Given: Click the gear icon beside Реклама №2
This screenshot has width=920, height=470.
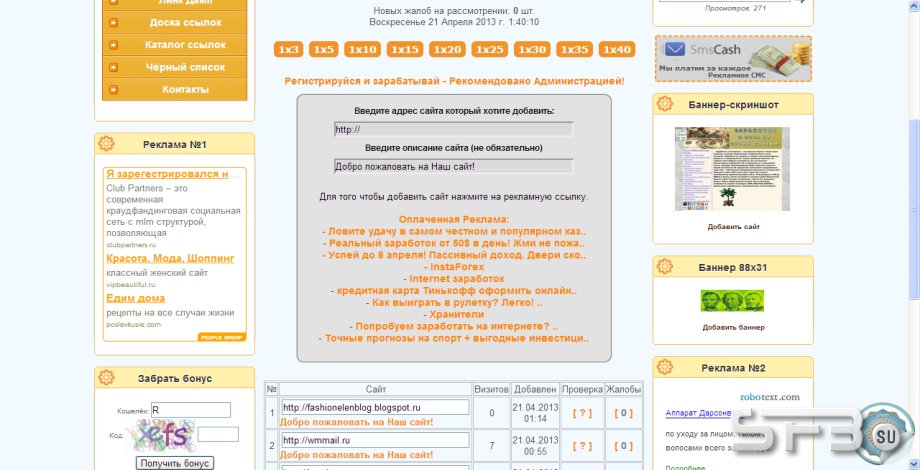Looking at the screenshot, I should 665,367.
